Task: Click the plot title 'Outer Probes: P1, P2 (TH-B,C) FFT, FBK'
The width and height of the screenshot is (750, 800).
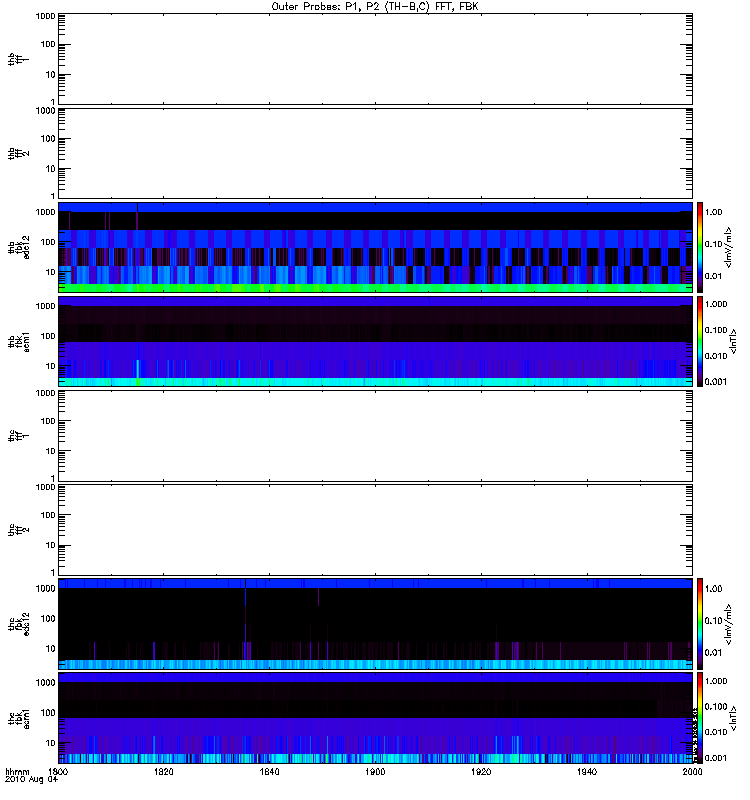Action: [x=375, y=7]
